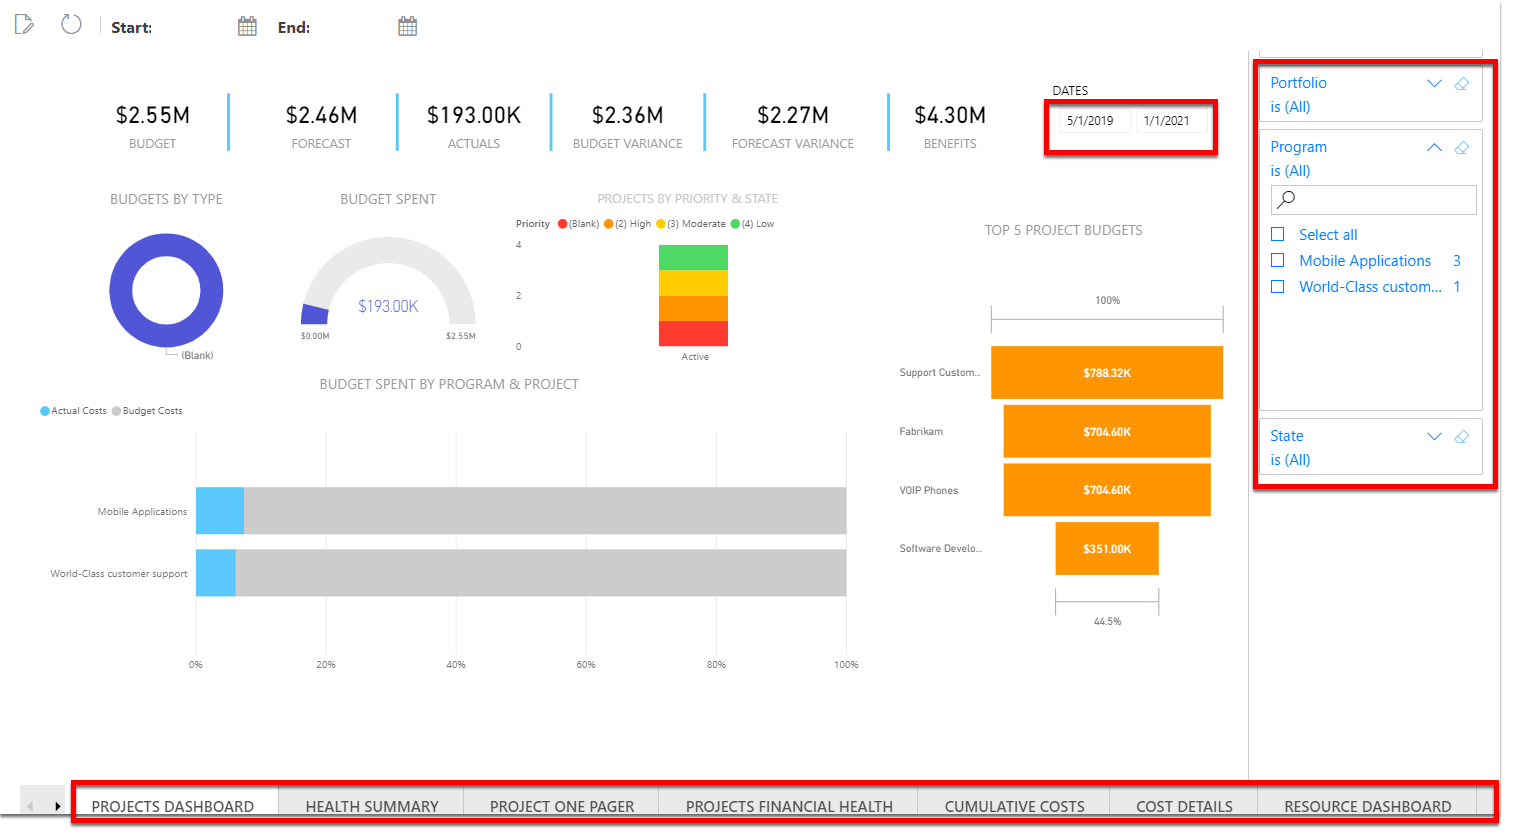Clear the Program filter with eraser icon
The image size is (1521, 838).
point(1462,147)
